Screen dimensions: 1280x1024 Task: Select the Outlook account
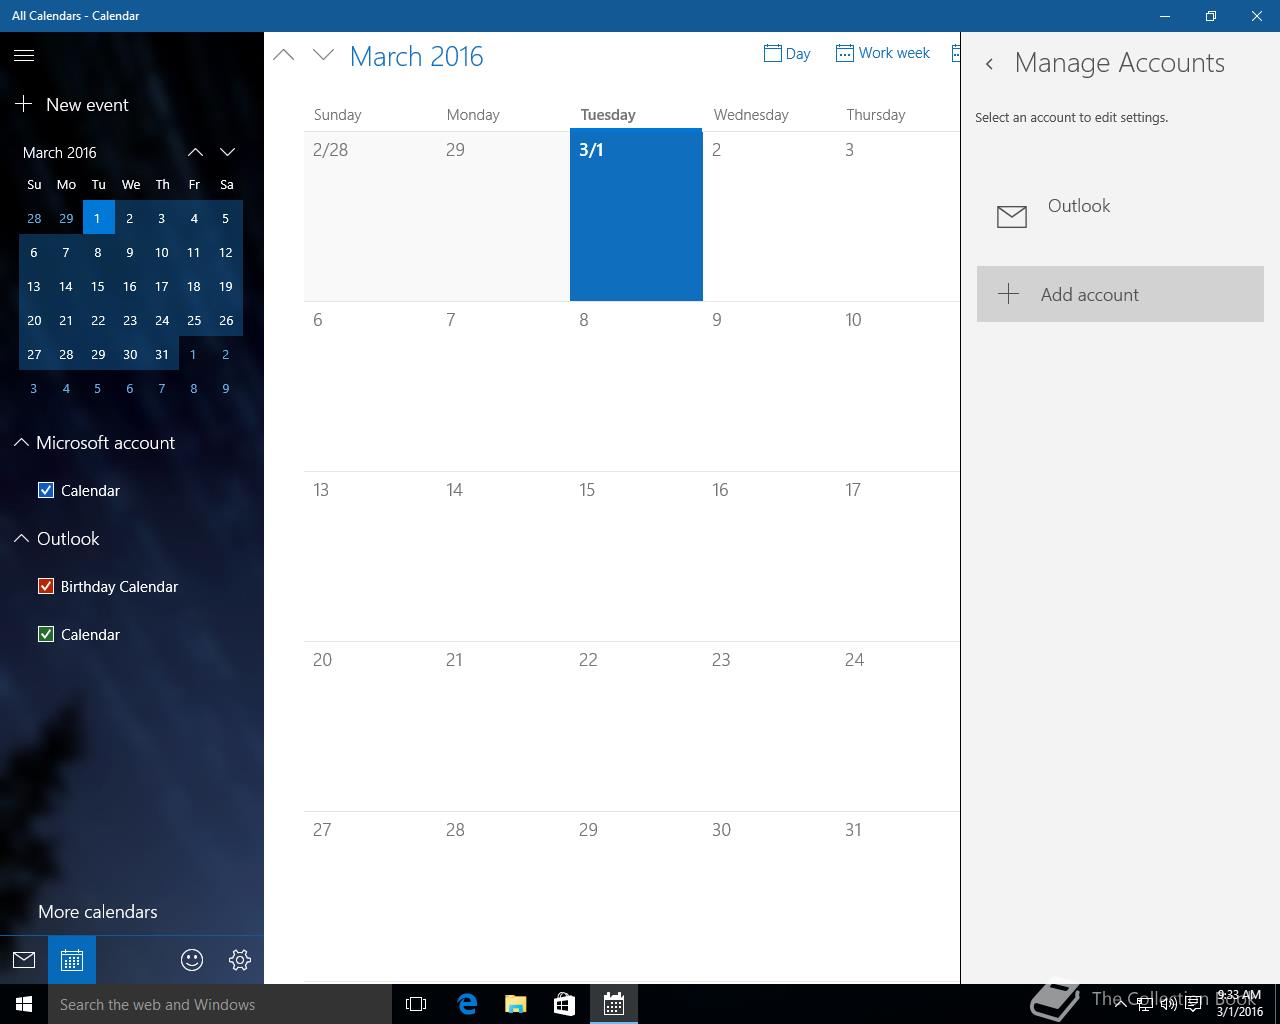click(x=1120, y=215)
